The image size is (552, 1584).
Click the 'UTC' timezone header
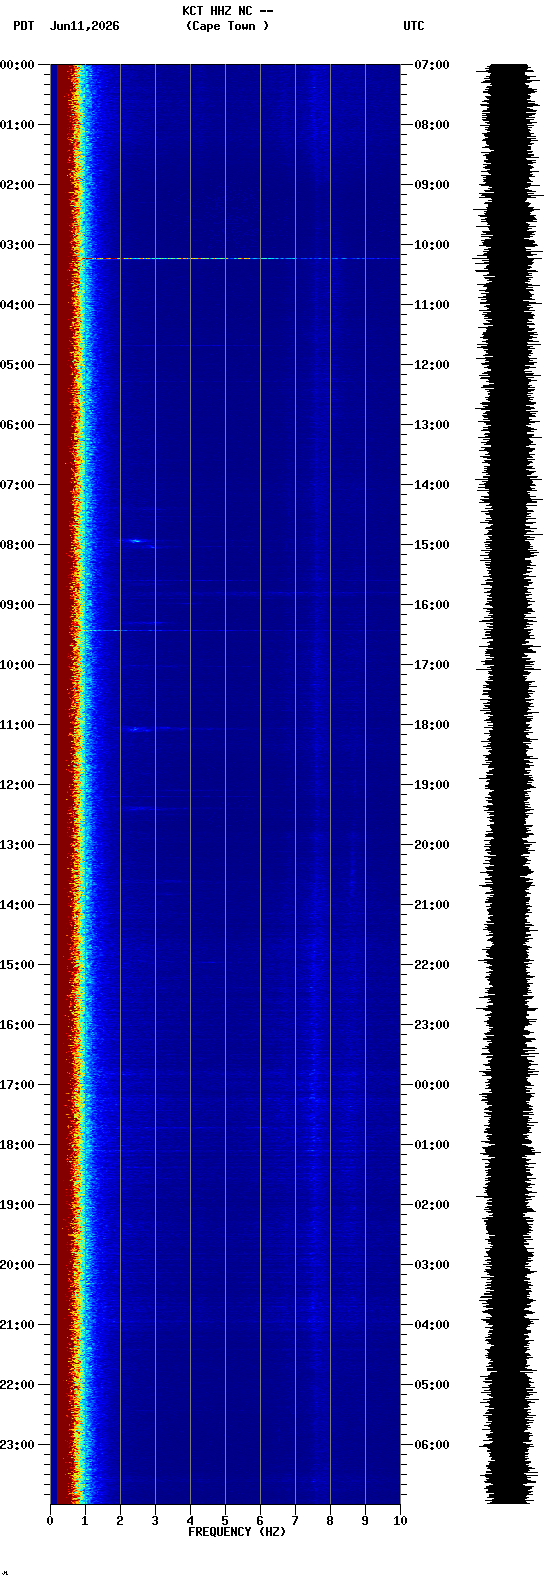413,26
